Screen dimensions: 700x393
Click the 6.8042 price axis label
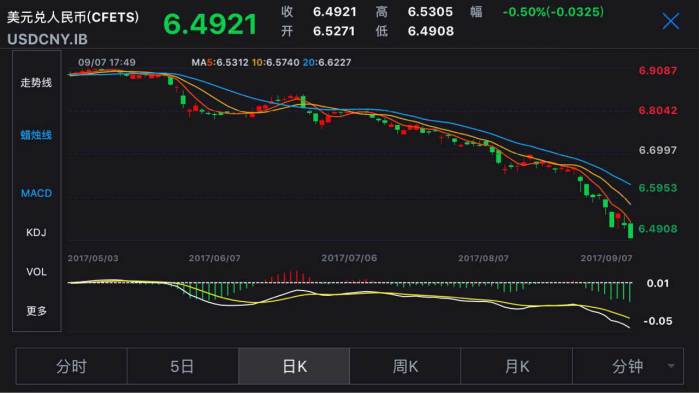[658, 110]
